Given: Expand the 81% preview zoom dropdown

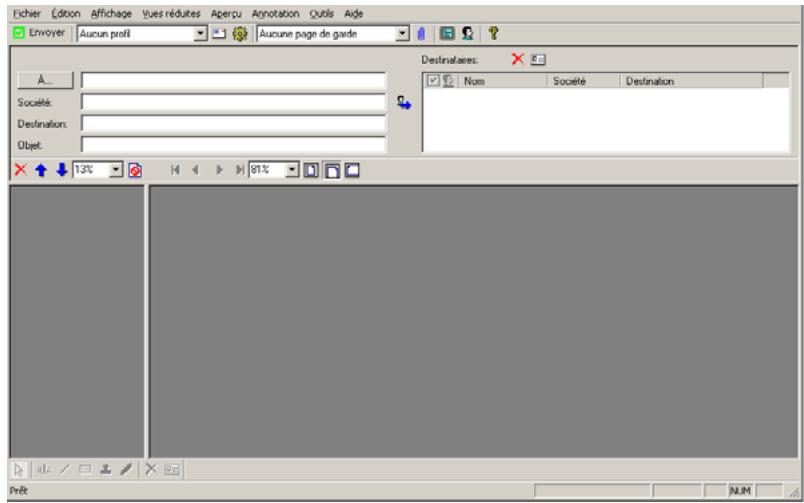Looking at the screenshot, I should [292, 170].
